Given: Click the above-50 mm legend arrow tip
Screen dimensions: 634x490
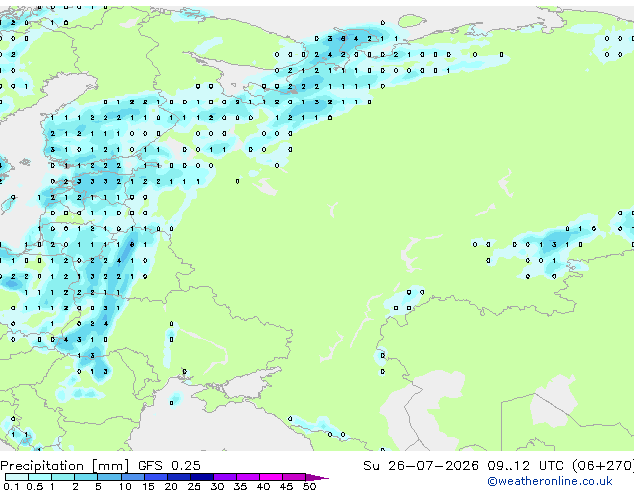Looking at the screenshot, I should pos(317,477).
